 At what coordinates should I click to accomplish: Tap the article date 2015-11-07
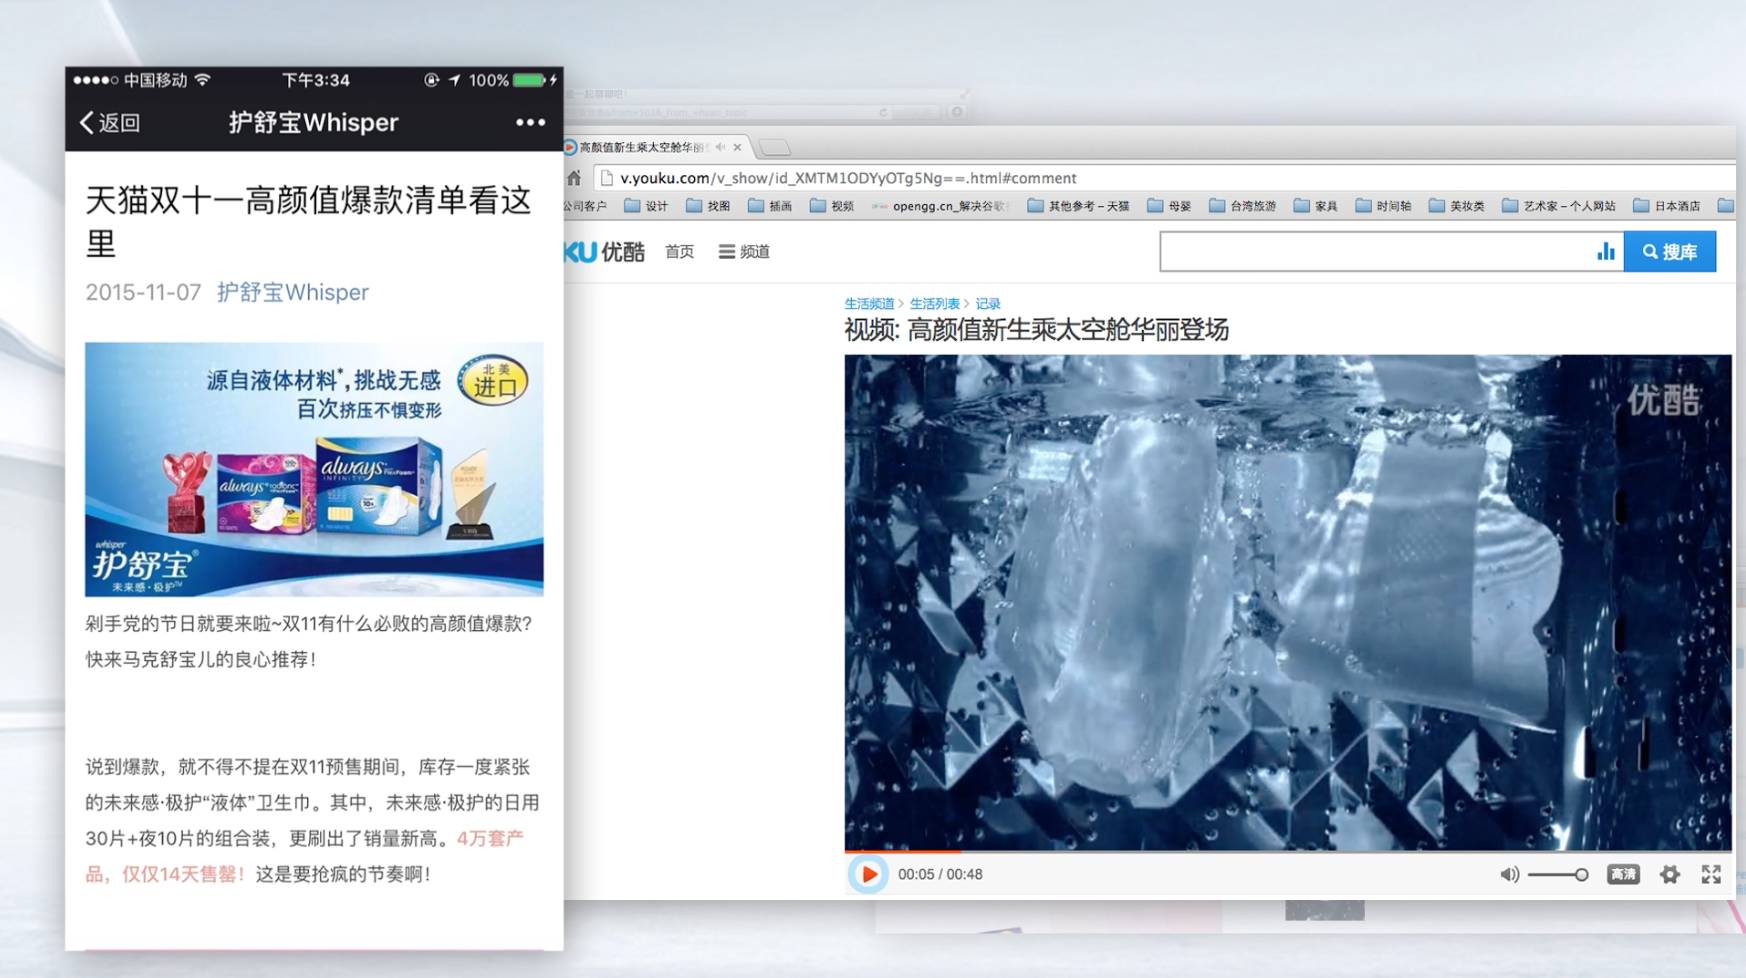[x=143, y=292]
